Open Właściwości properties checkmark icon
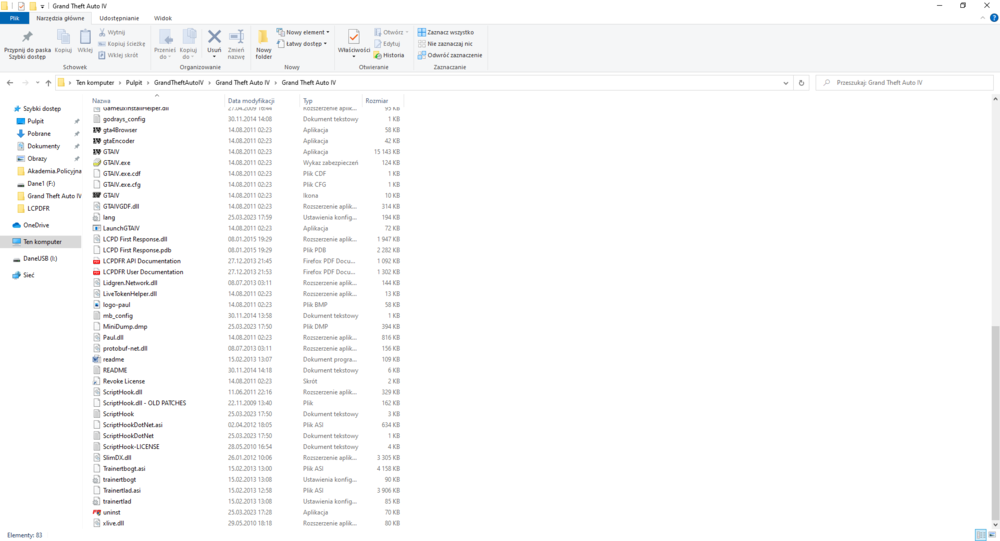The image size is (1000, 541). 354,41
